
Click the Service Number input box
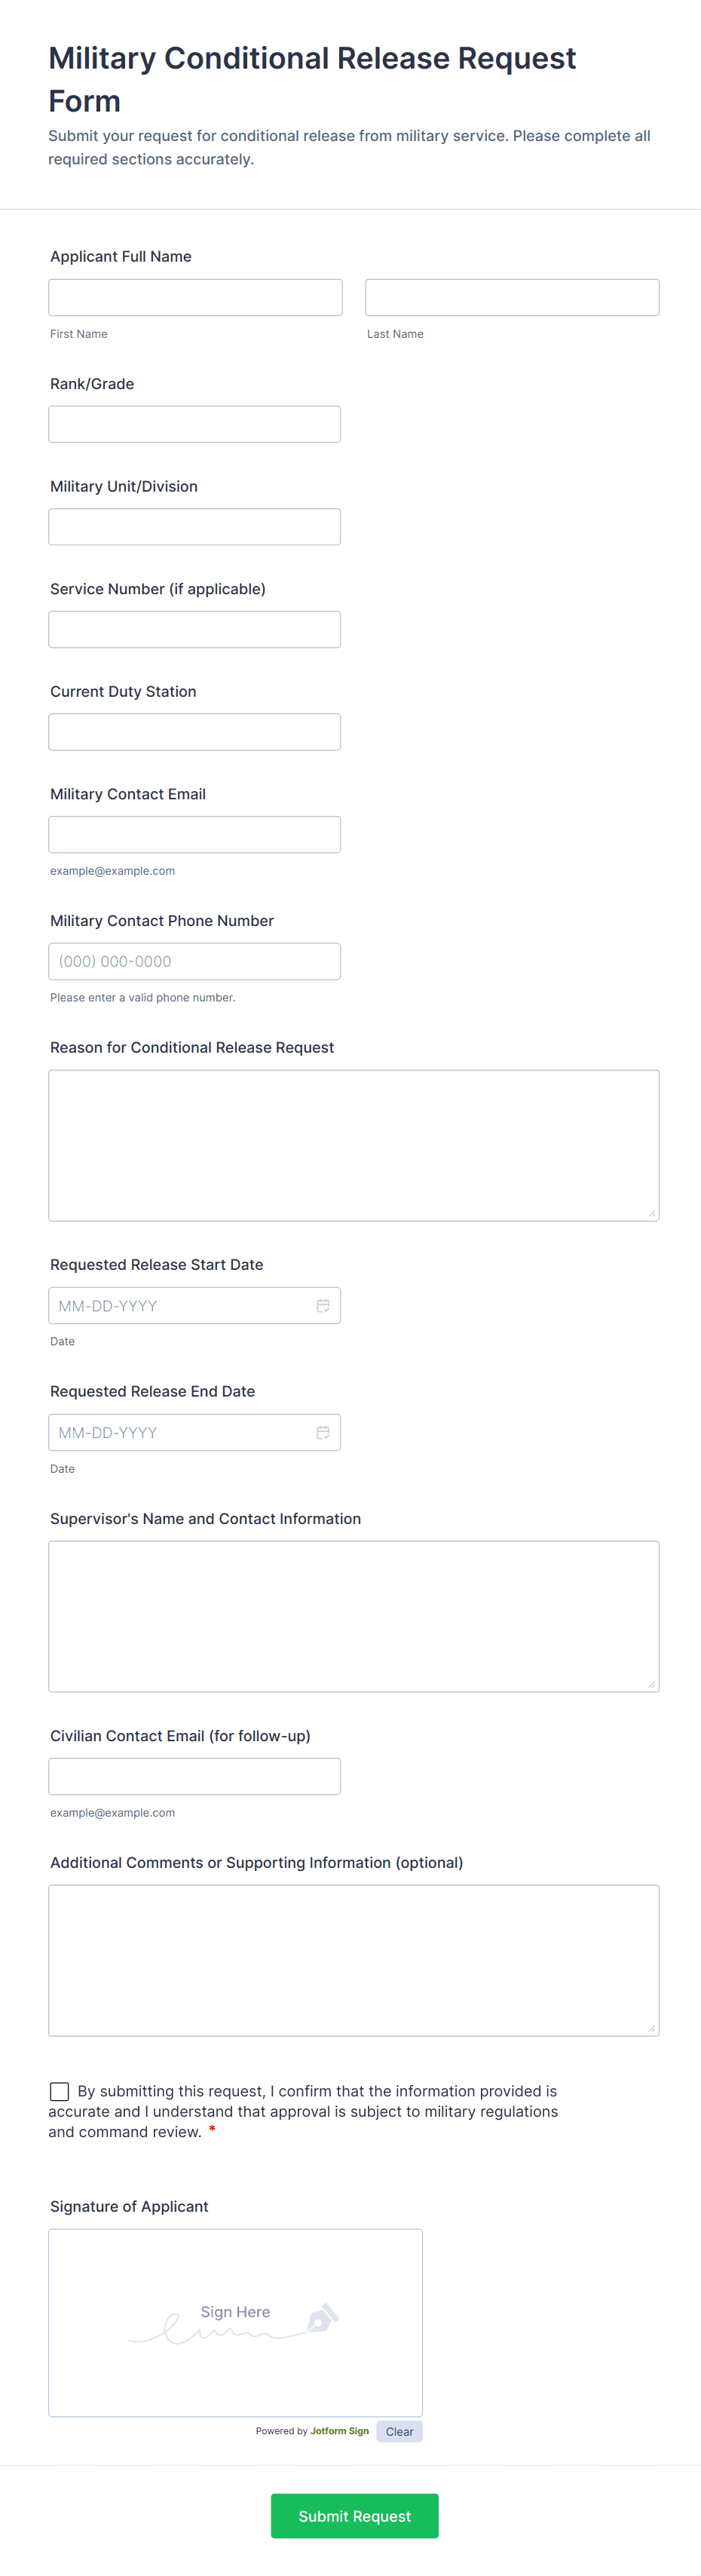[194, 629]
